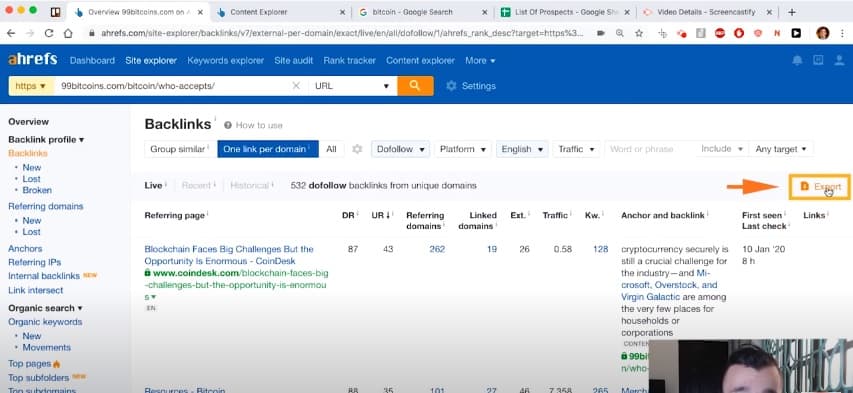Click the ahrefs logo
The width and height of the screenshot is (853, 393).
pyautogui.click(x=33, y=59)
